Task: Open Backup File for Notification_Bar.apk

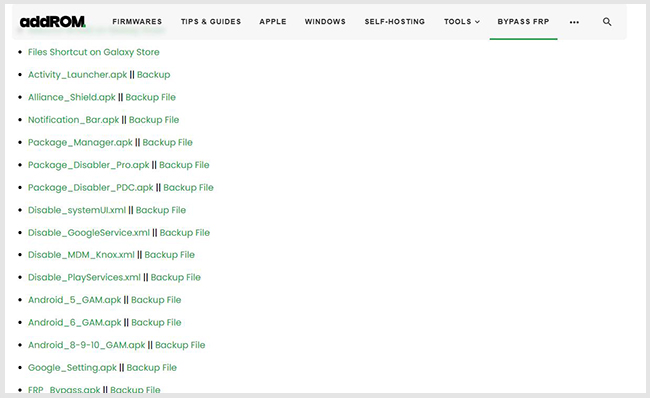Action: click(154, 120)
